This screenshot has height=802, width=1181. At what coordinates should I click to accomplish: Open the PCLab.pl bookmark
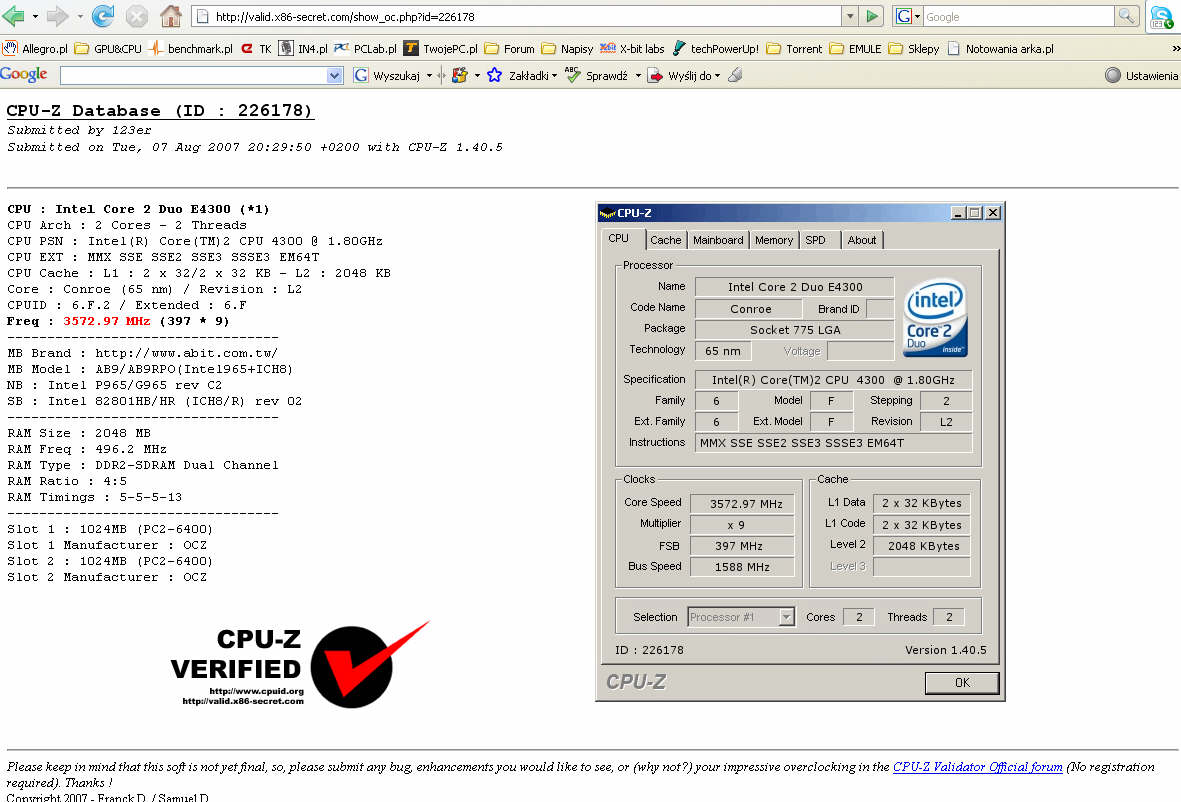point(365,48)
